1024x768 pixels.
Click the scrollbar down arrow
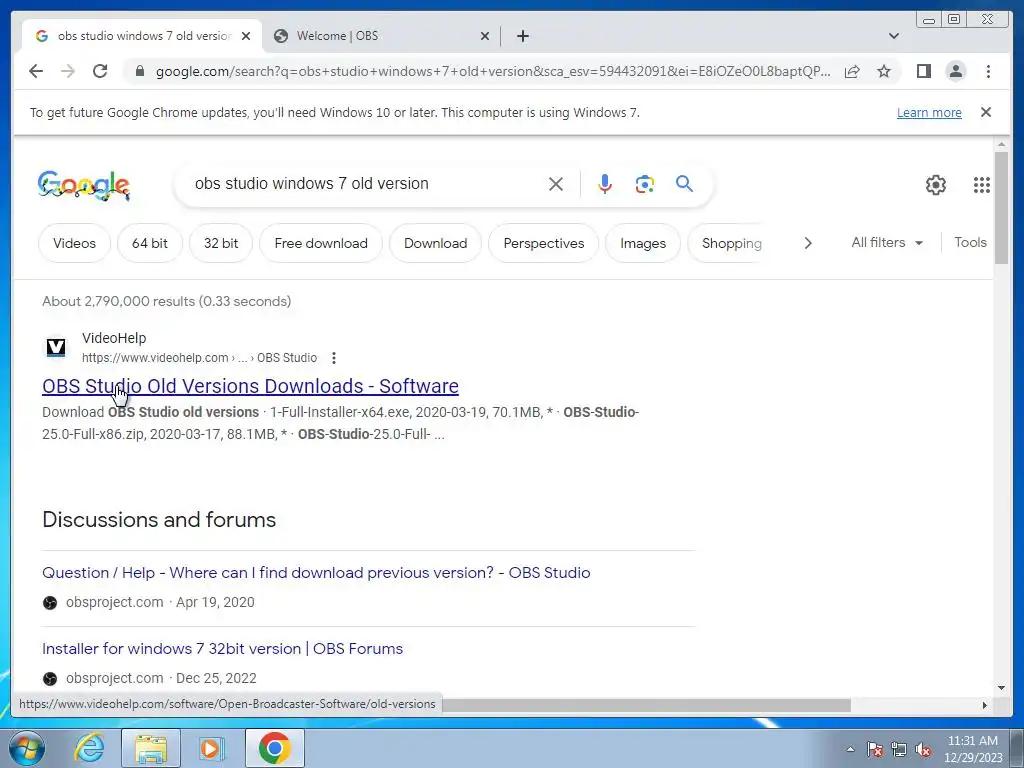pyautogui.click(x=1002, y=688)
